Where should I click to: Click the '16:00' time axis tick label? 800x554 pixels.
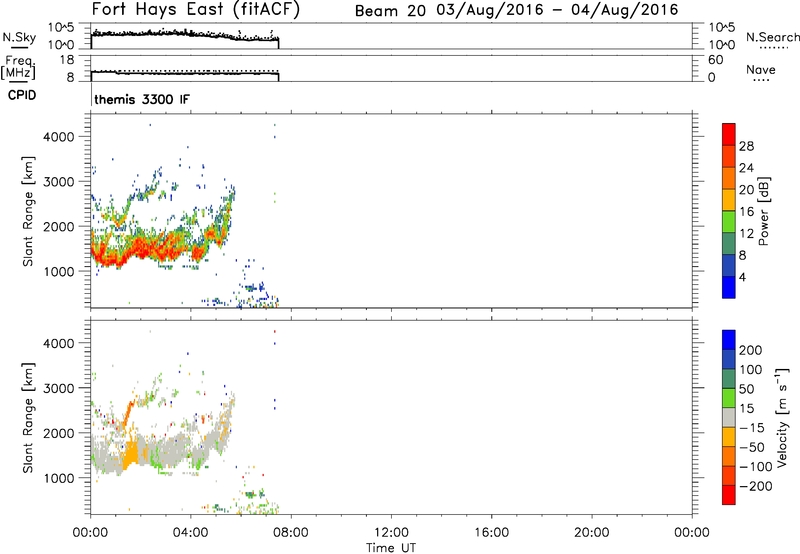(x=491, y=533)
